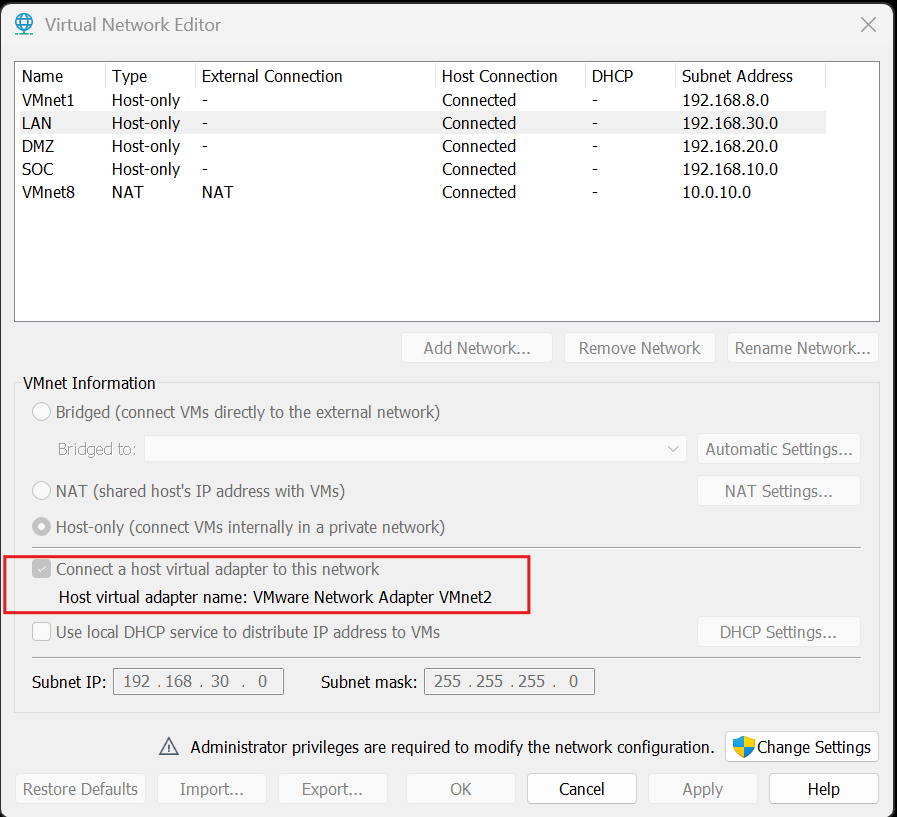Image resolution: width=897 pixels, height=817 pixels.
Task: Click the warning triangle icon
Action: (x=170, y=747)
